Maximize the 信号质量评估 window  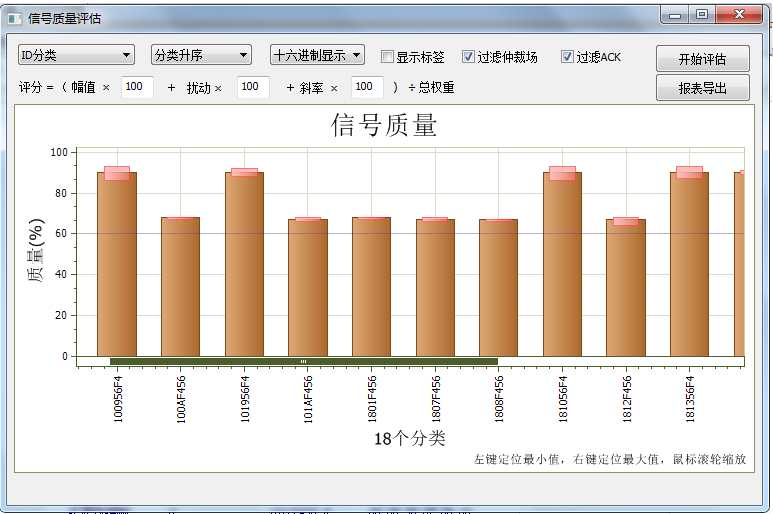(702, 14)
